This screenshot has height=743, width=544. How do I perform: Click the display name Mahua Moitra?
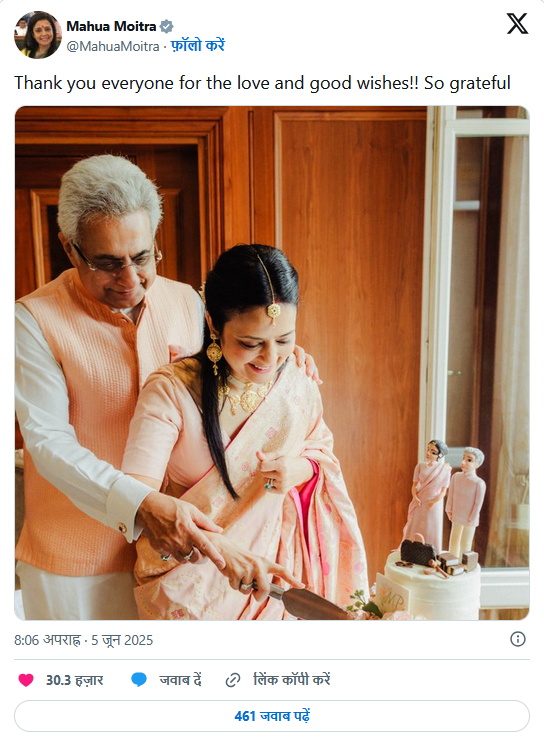point(111,27)
